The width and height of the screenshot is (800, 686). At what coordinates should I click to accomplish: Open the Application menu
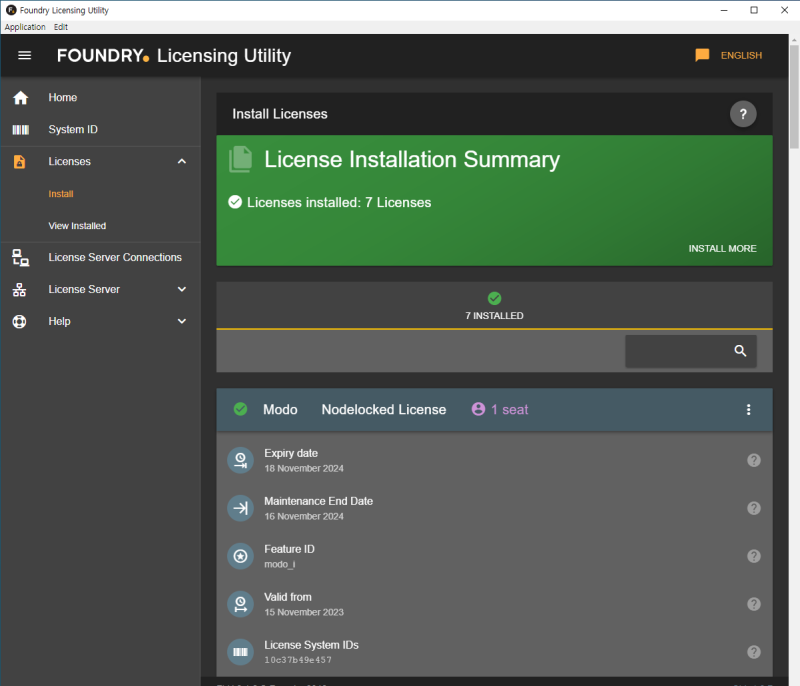[25, 27]
